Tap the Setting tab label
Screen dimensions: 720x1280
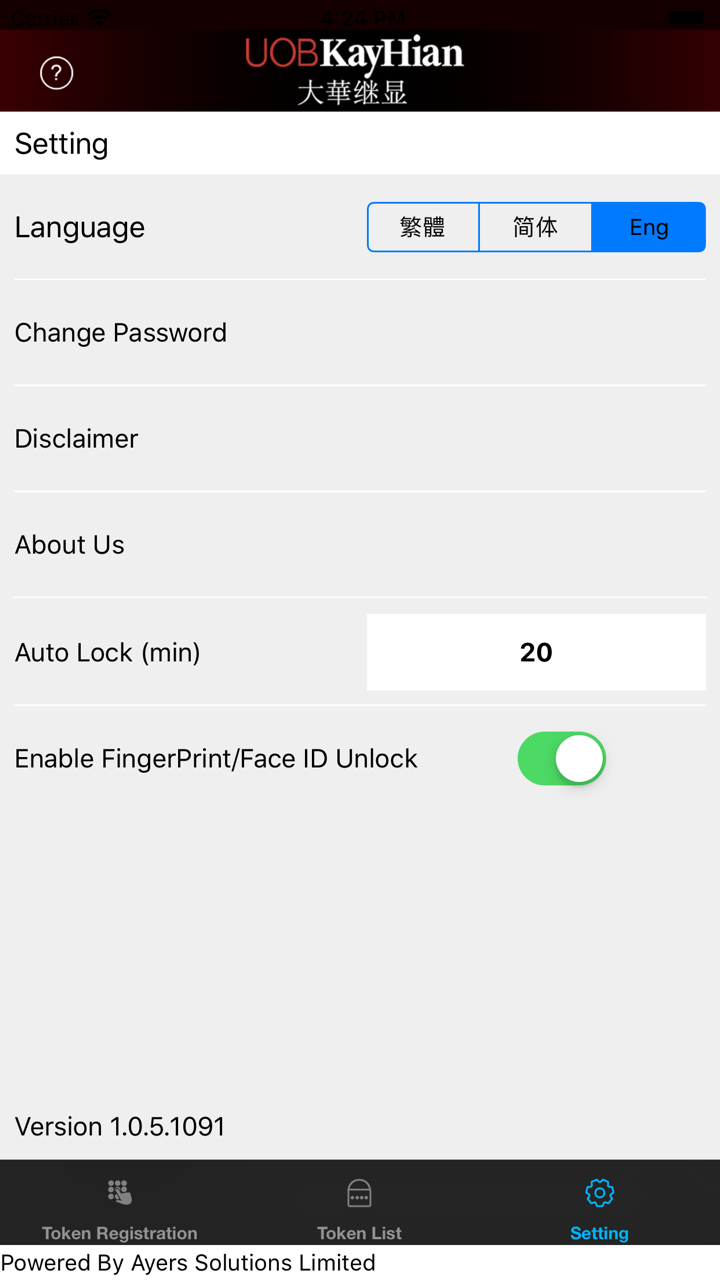point(599,1233)
